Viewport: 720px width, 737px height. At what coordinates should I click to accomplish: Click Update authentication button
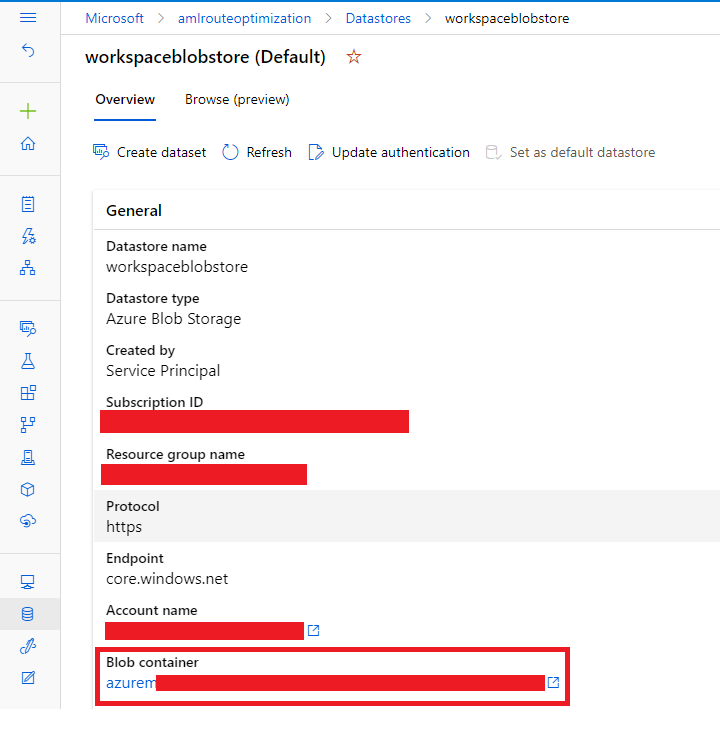pos(389,152)
